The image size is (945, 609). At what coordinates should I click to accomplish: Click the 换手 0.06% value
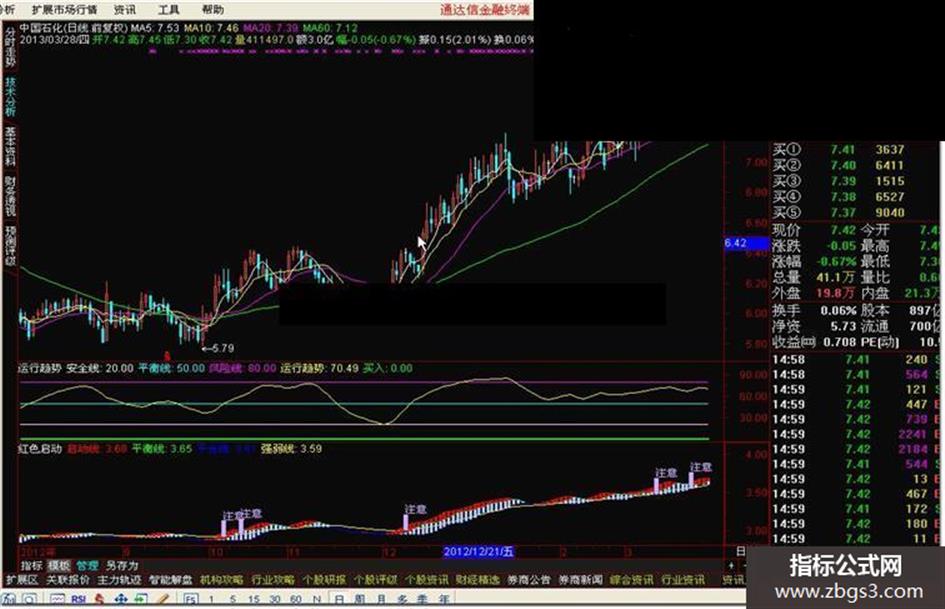(838, 310)
